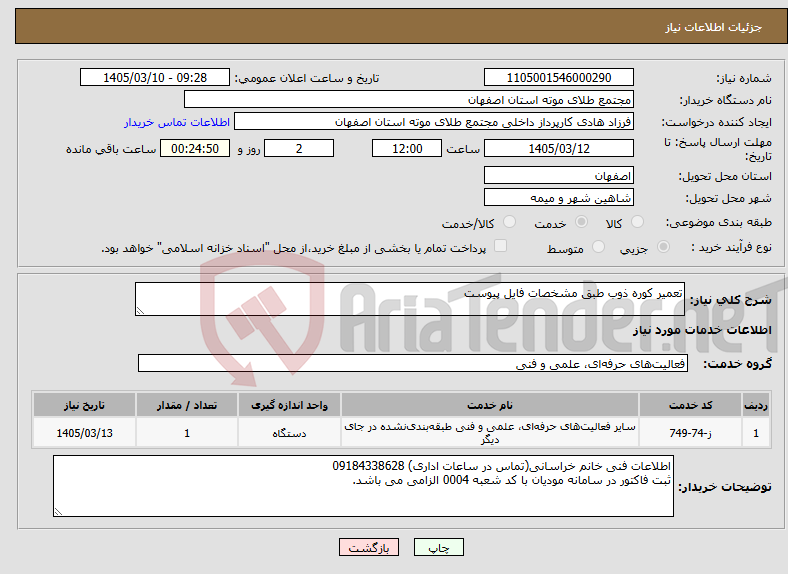
Task: Select the کالا/خدمت radio button
Action: [510, 222]
